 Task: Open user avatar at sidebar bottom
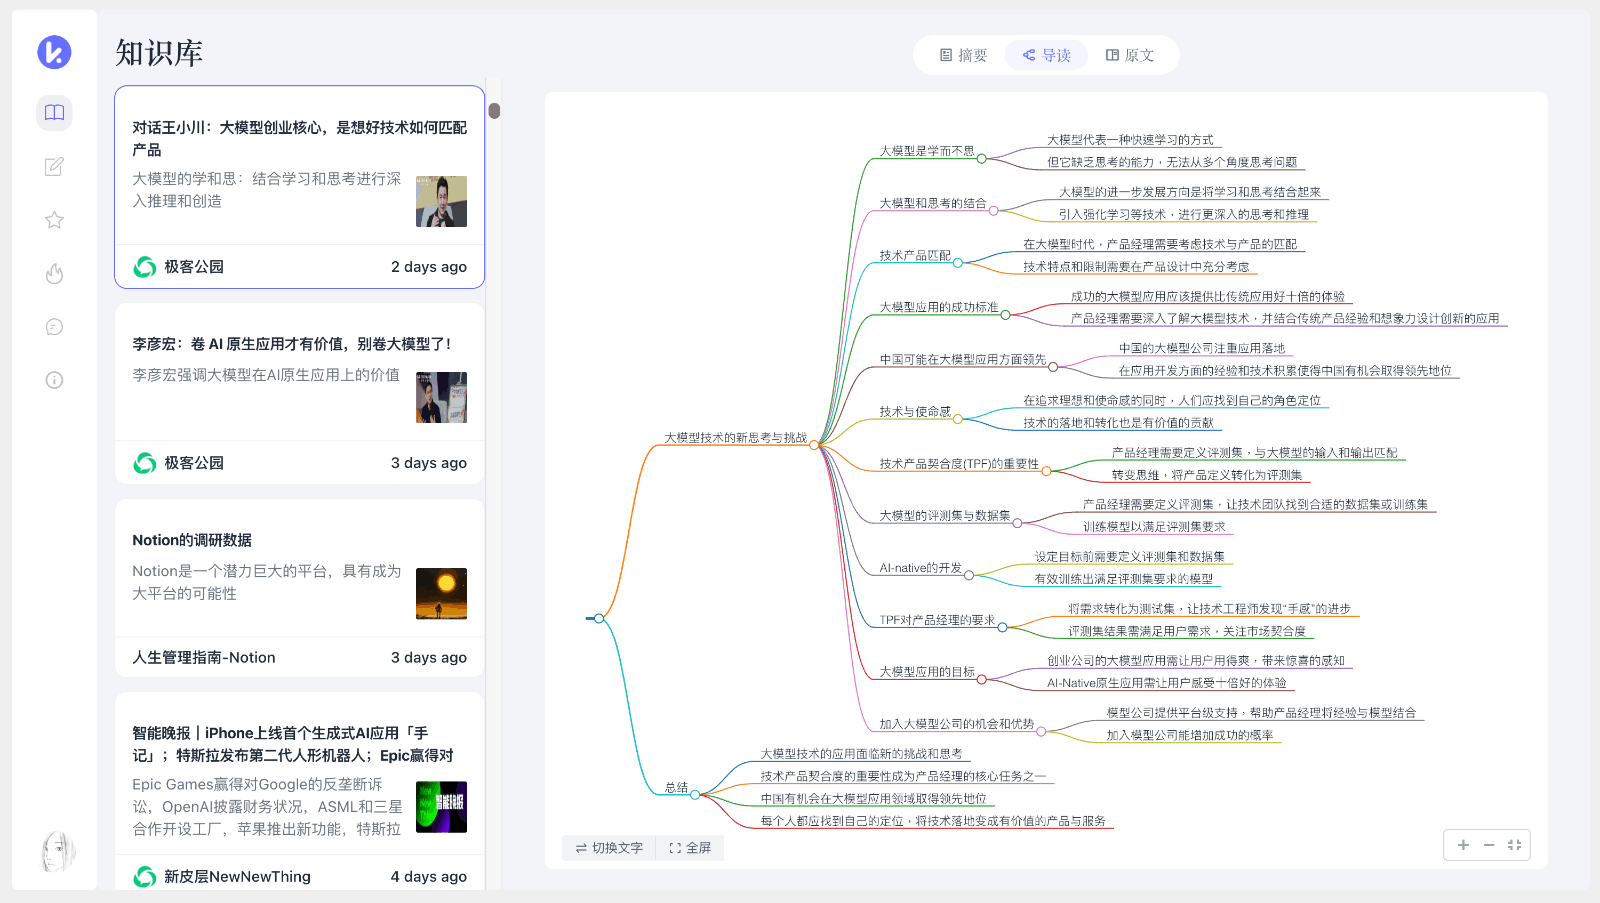pyautogui.click(x=57, y=851)
